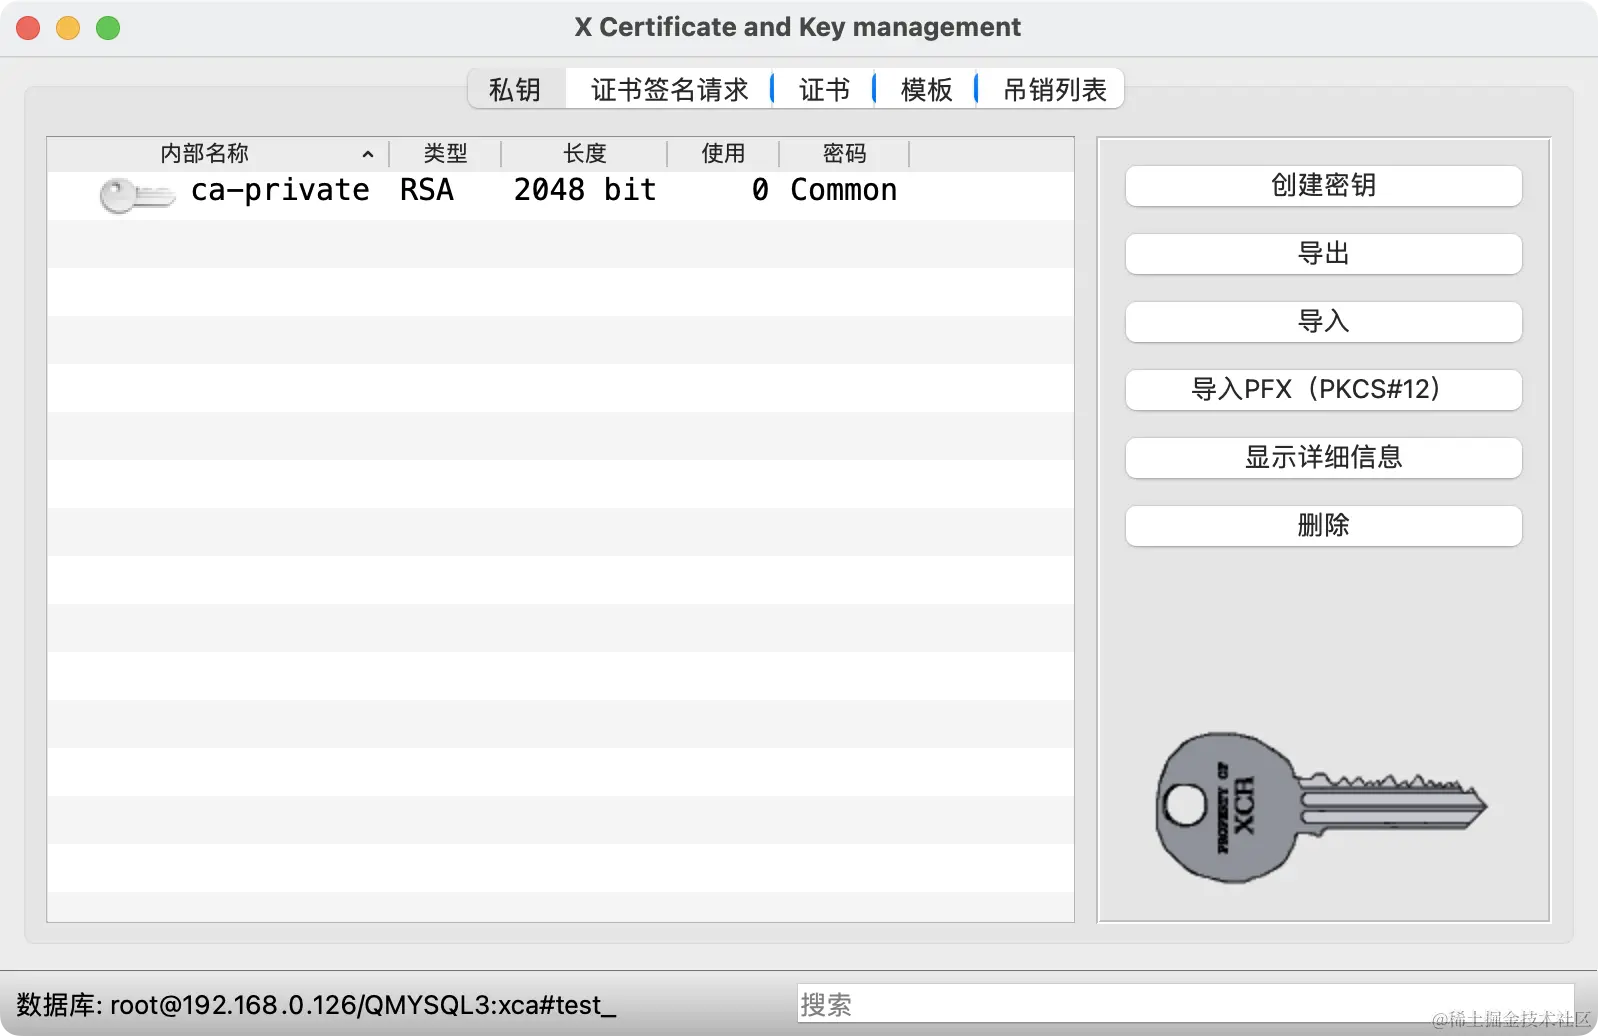This screenshot has width=1598, height=1036.
Task: Select the ca-private key row
Action: point(560,195)
